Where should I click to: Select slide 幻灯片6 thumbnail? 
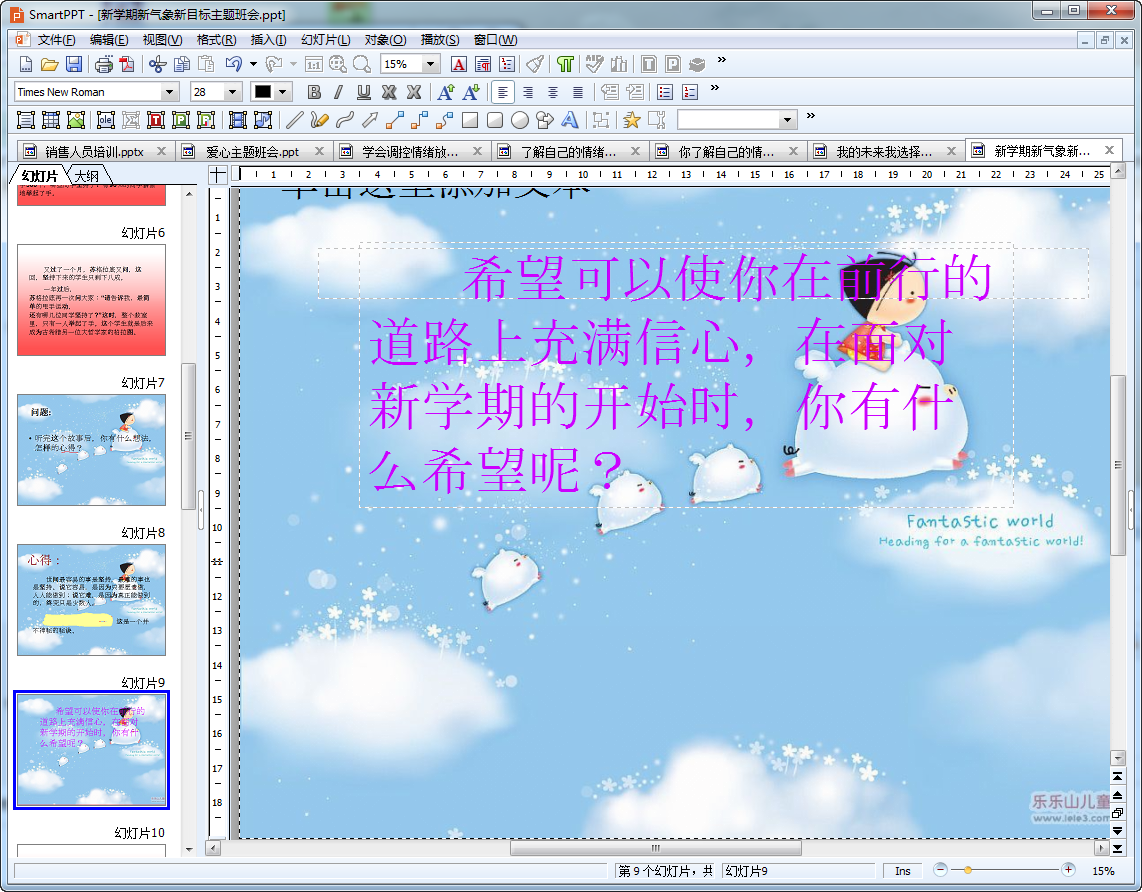click(91, 300)
